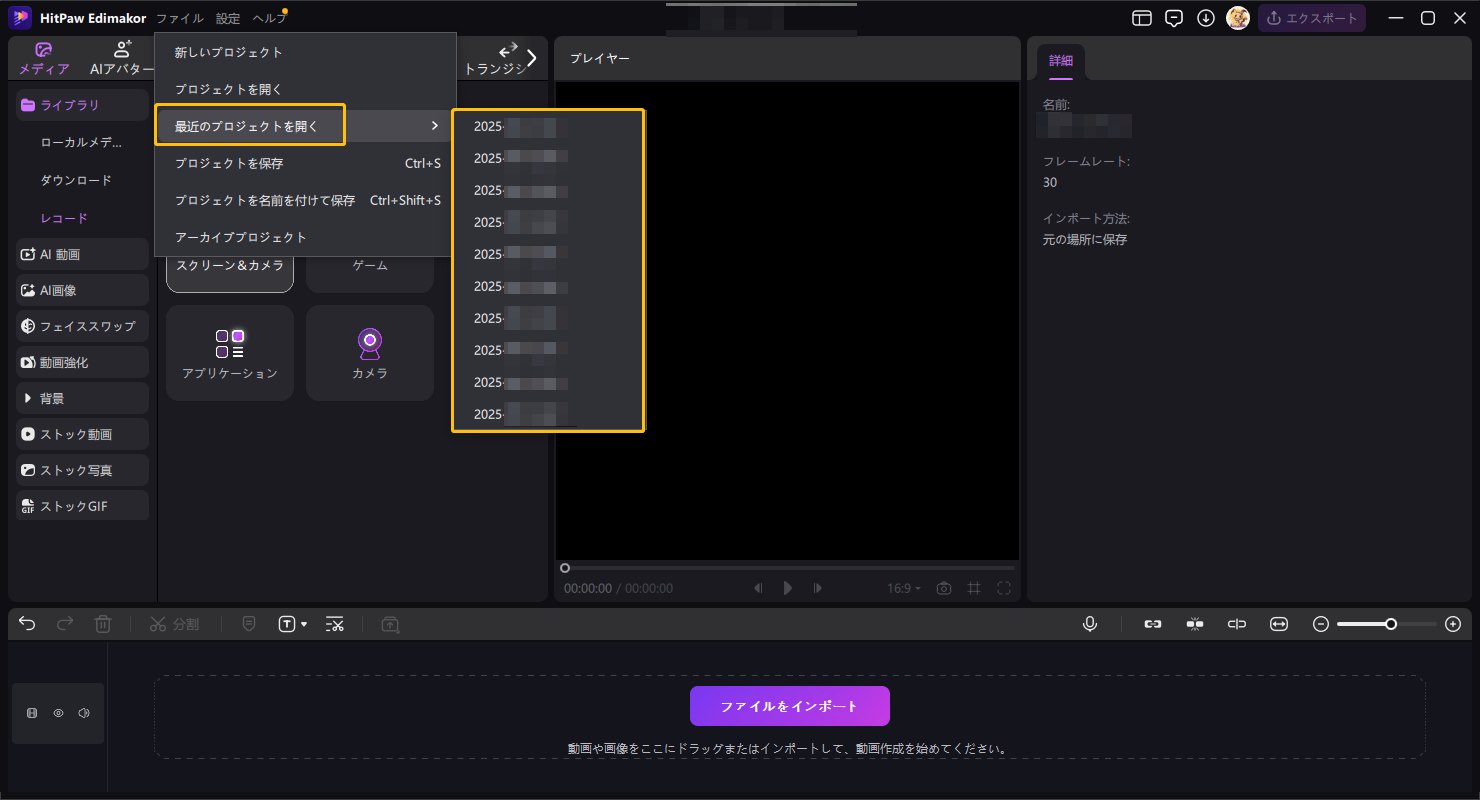Click the undo arrow above the timeline
1480x800 pixels.
[x=26, y=623]
